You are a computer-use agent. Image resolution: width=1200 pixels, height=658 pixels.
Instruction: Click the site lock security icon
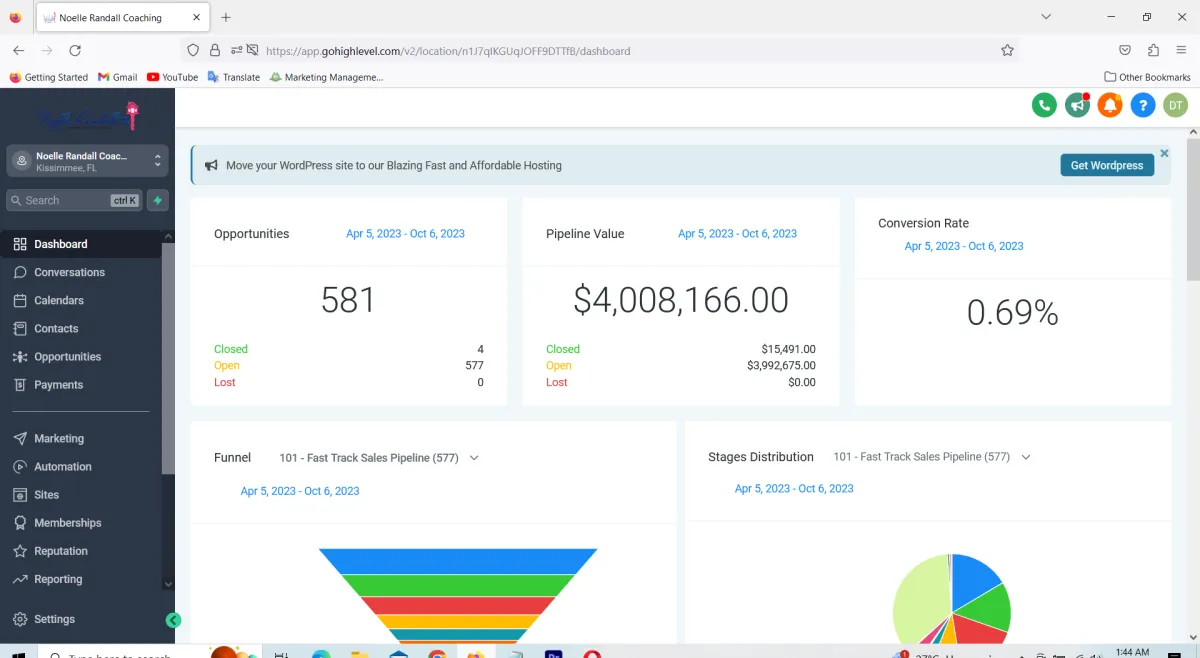[215, 50]
